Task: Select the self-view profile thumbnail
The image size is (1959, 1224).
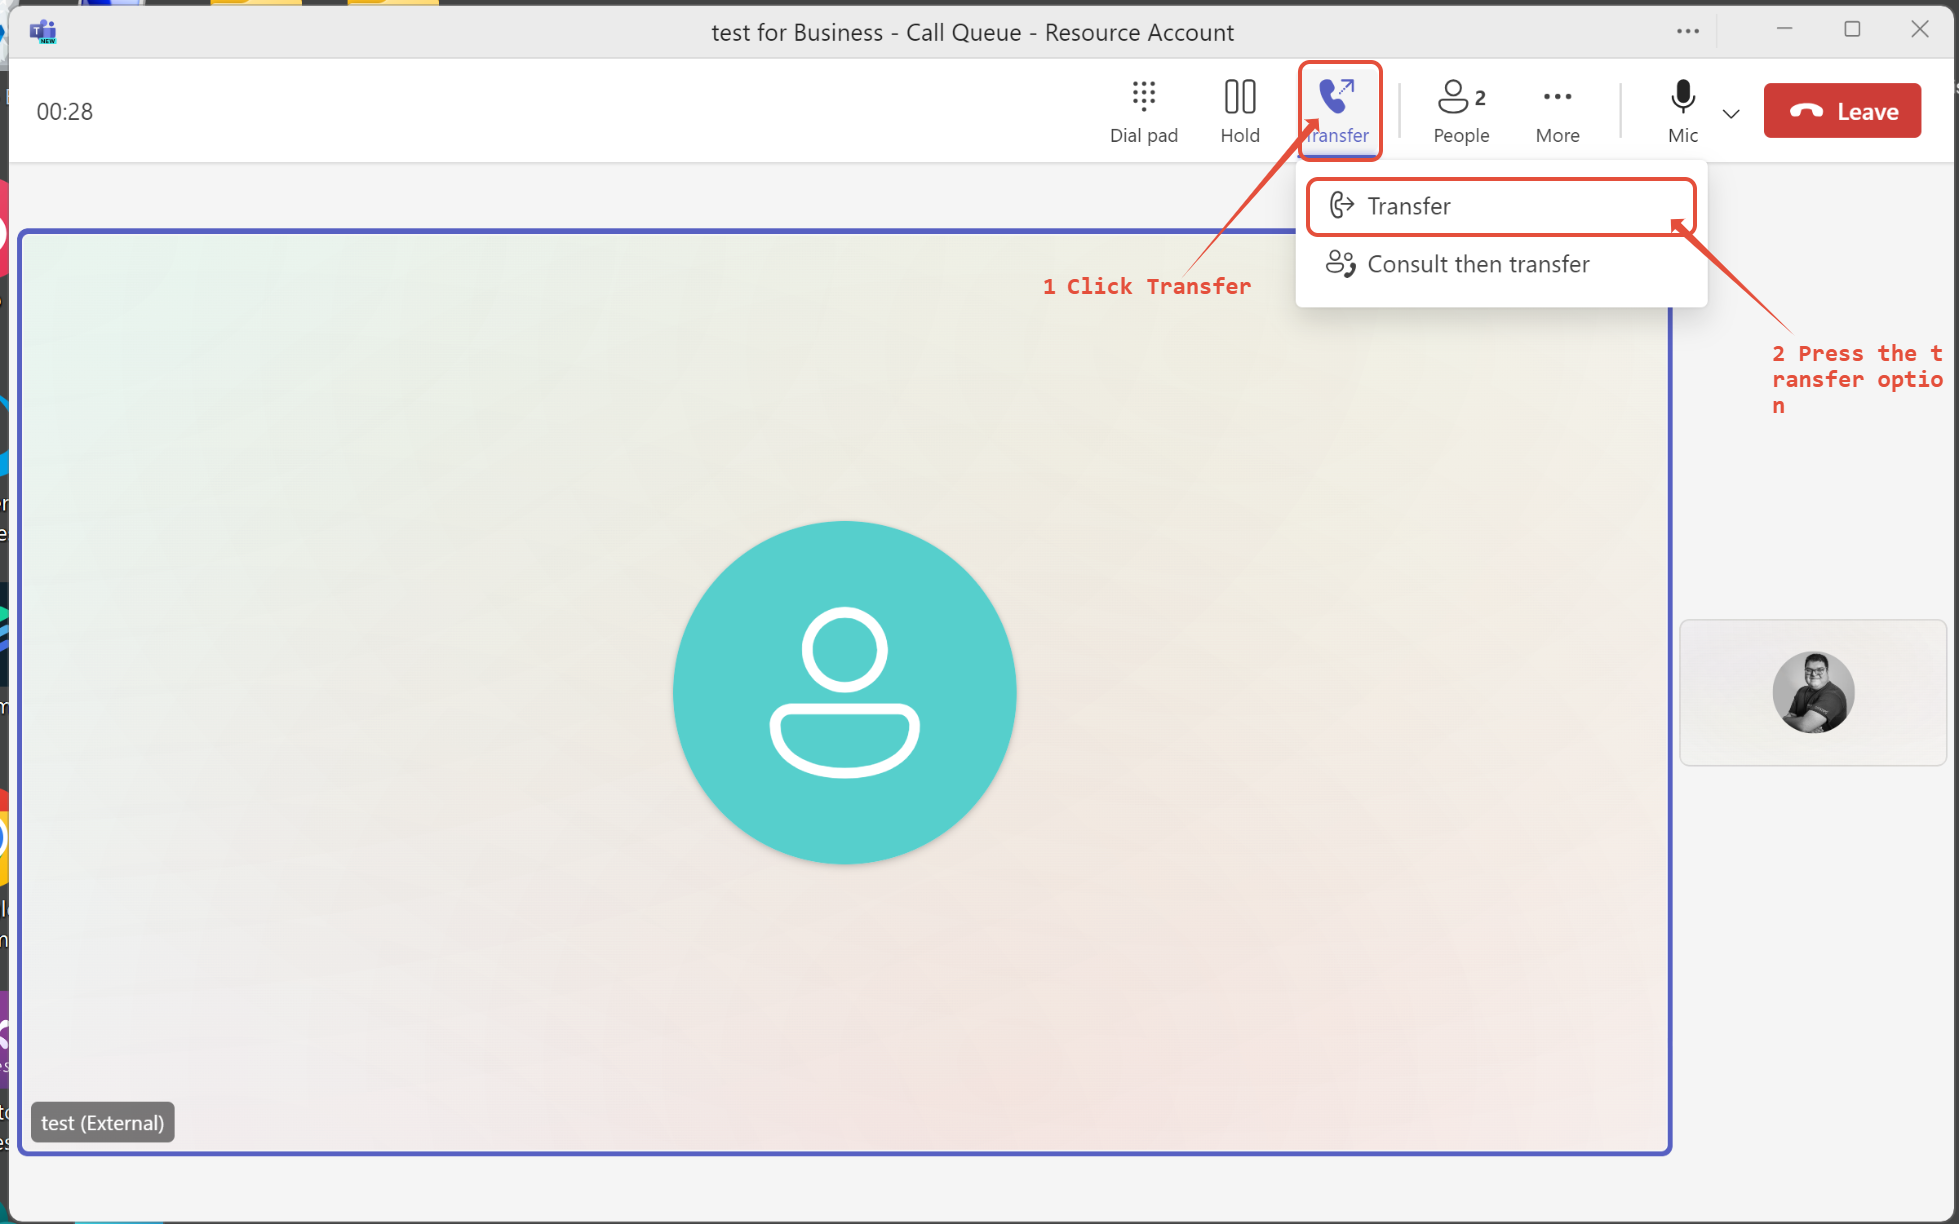Action: [x=1813, y=692]
